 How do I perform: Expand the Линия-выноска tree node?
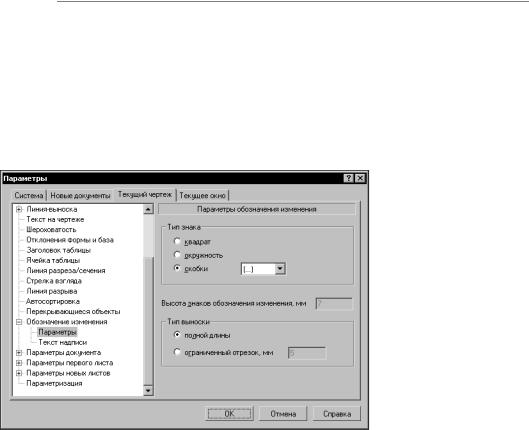click(19, 209)
